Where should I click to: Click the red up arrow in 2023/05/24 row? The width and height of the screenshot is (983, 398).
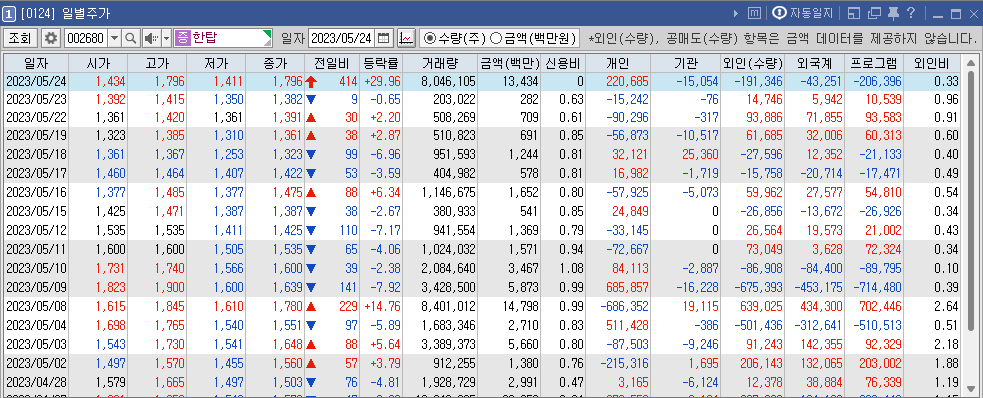click(x=311, y=81)
